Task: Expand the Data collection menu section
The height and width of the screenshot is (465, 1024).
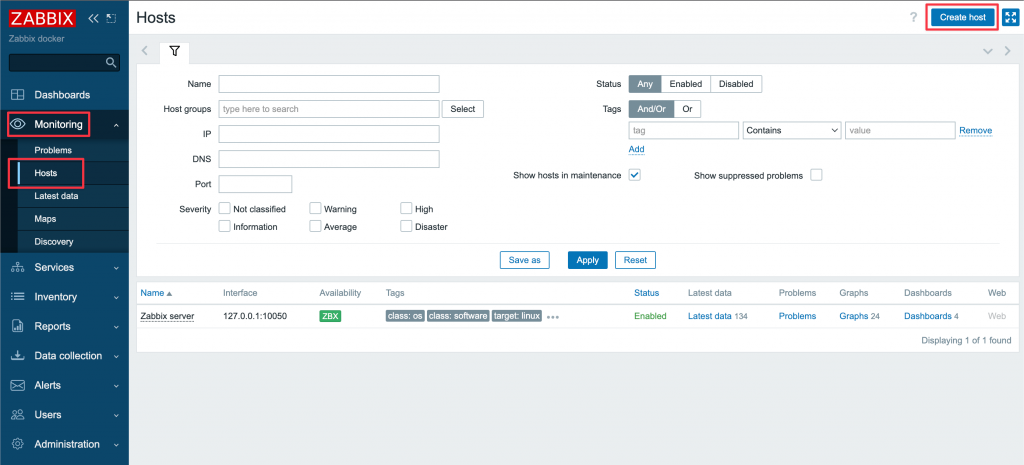Action: pos(116,356)
